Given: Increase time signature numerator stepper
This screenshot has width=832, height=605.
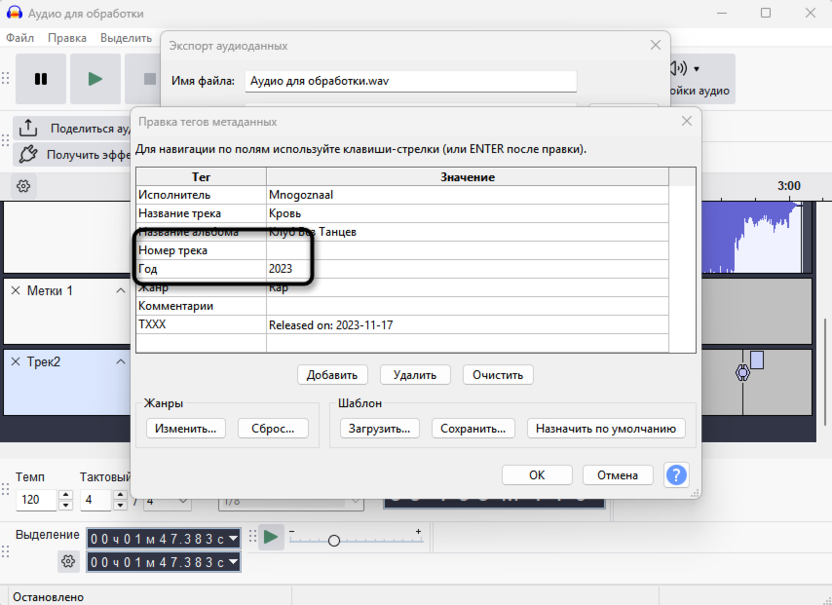Looking at the screenshot, I should click(120, 495).
